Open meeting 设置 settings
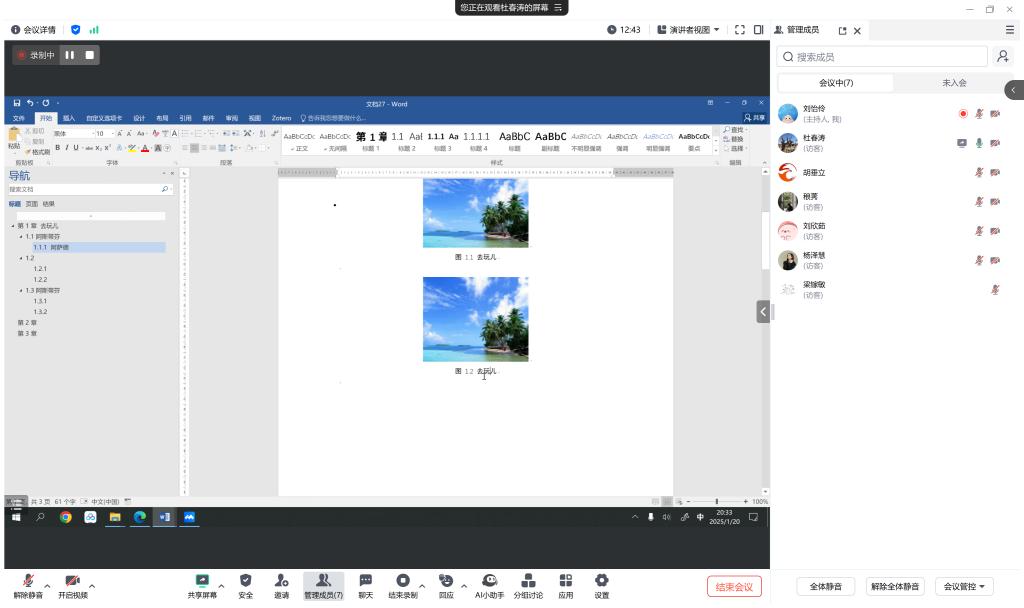 pyautogui.click(x=601, y=581)
